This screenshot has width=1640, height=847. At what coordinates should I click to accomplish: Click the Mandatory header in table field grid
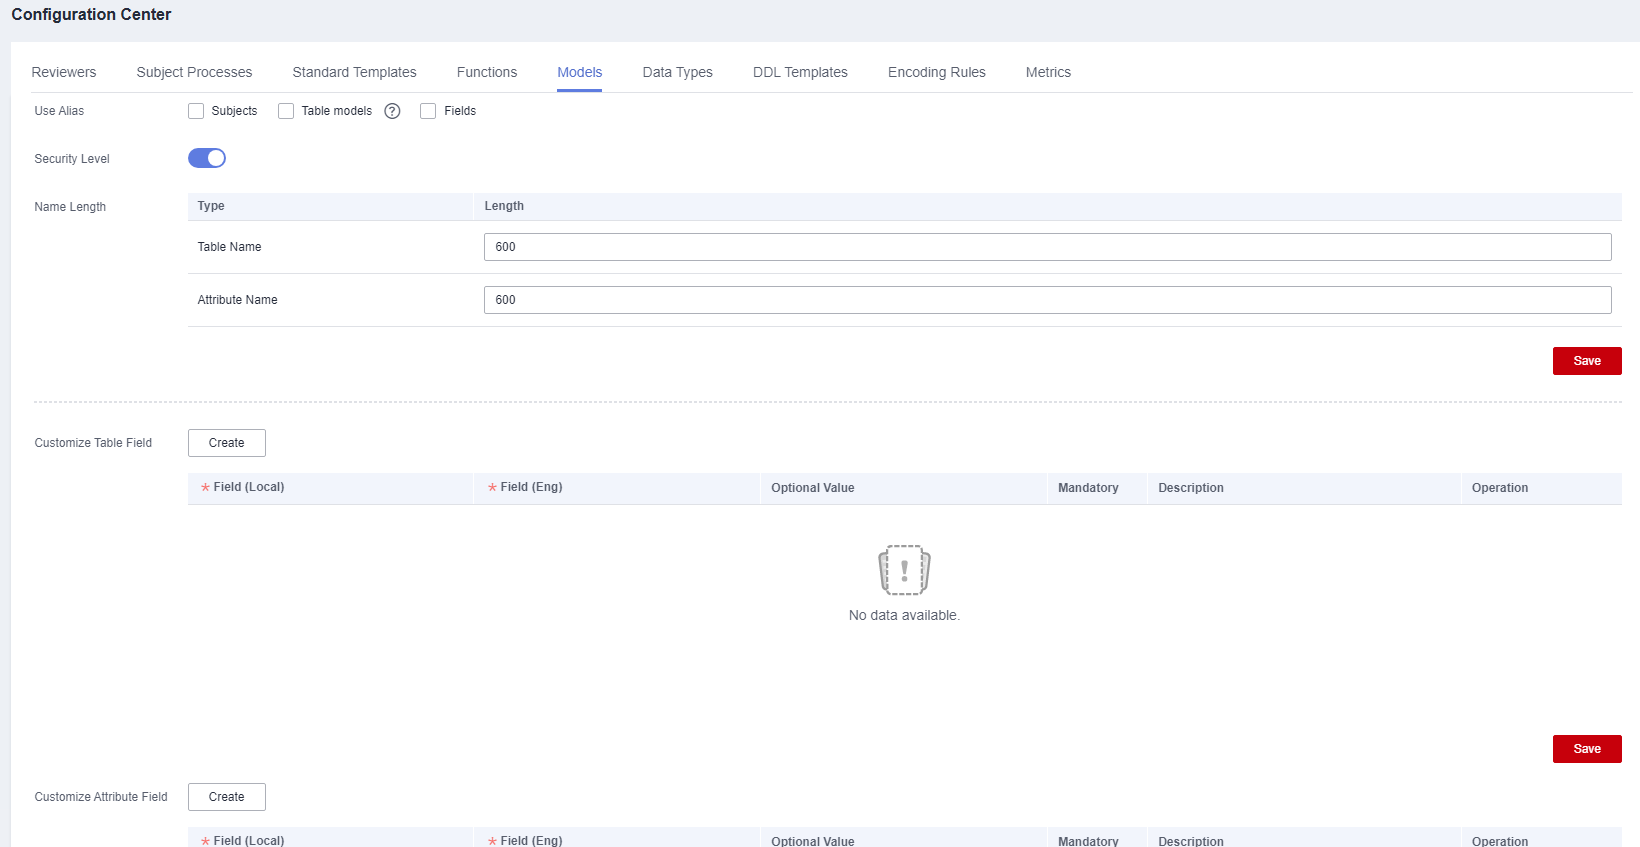click(x=1088, y=488)
